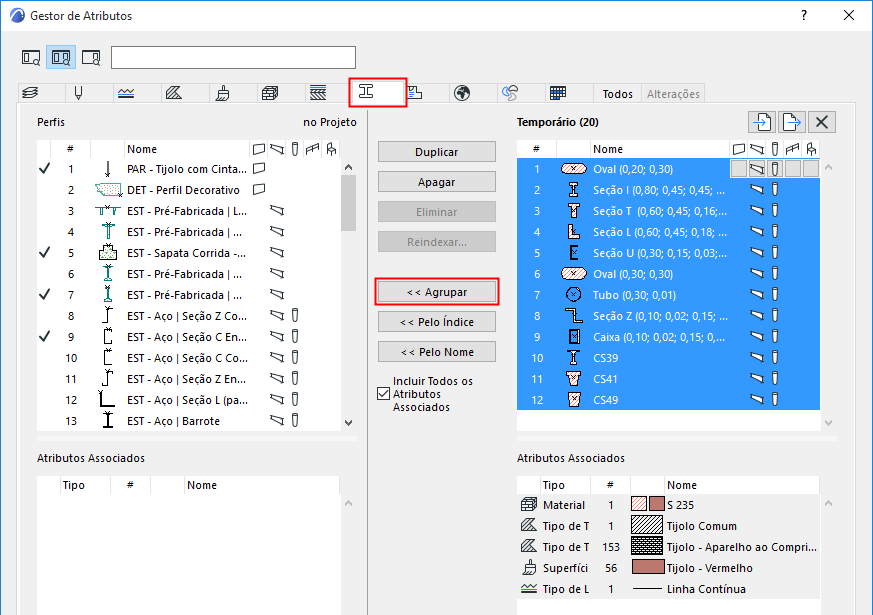The image size is (873, 615).
Task: Open the dialog help question mark
Action: (x=803, y=16)
